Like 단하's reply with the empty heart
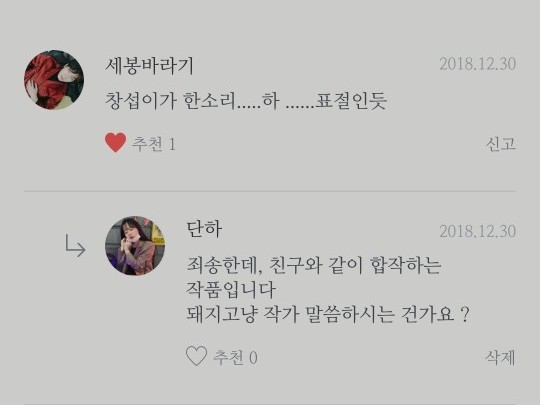This screenshot has height=405, width=540. click(196, 356)
